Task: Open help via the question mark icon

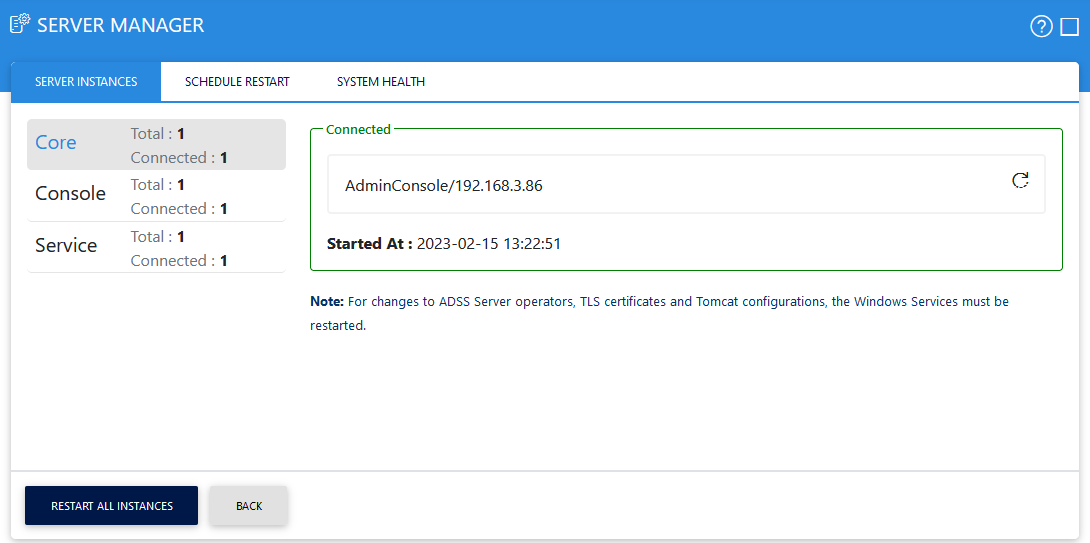Action: click(1041, 27)
